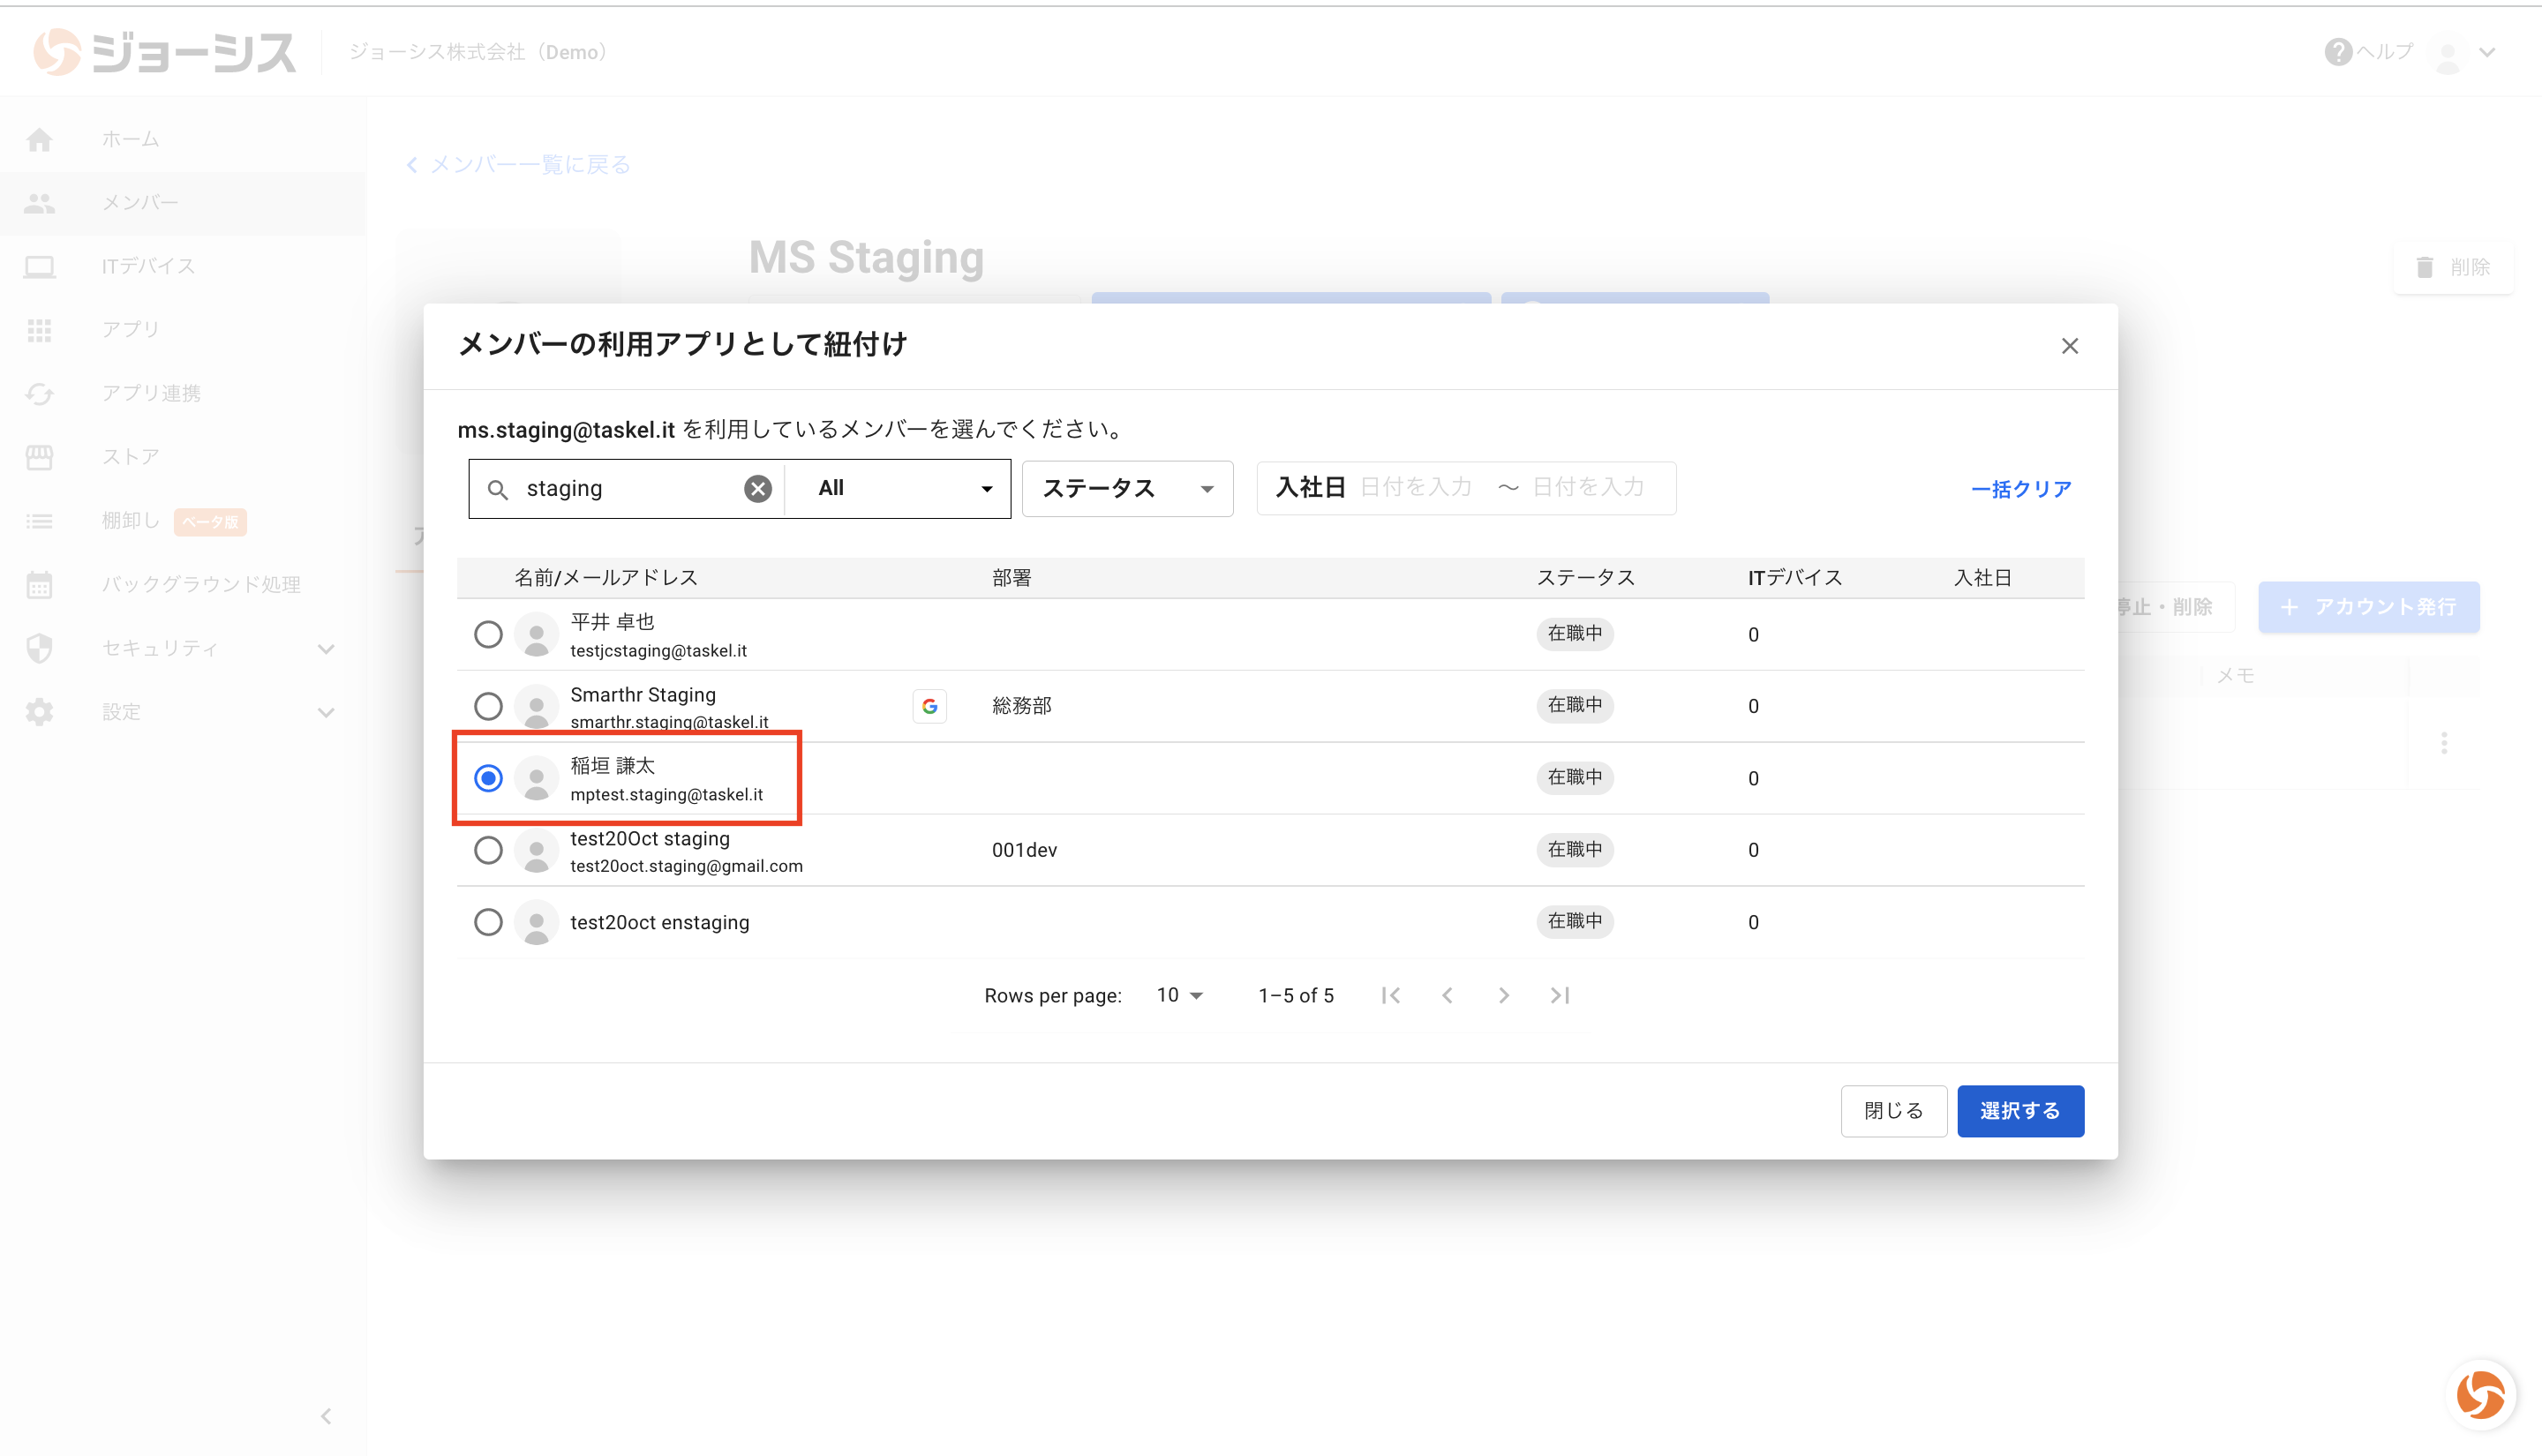Click the 選択する button

pyautogui.click(x=2020, y=1111)
